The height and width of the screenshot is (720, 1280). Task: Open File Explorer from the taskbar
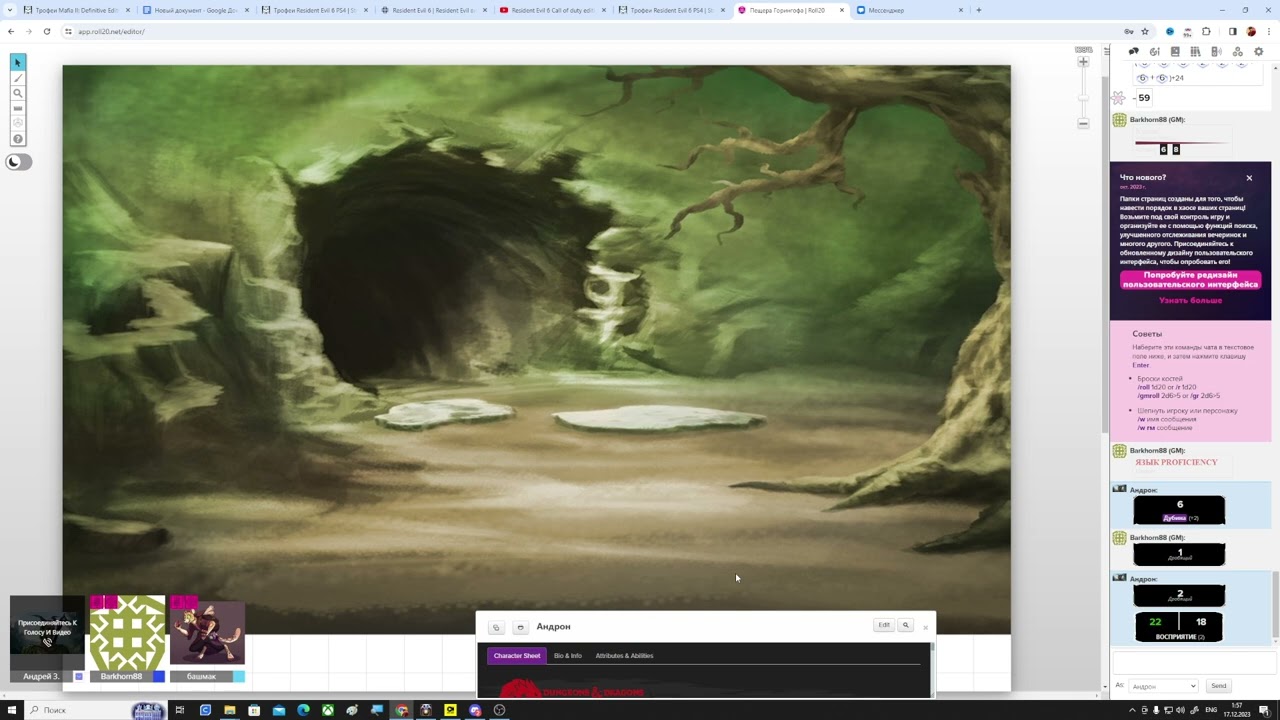tap(230, 710)
